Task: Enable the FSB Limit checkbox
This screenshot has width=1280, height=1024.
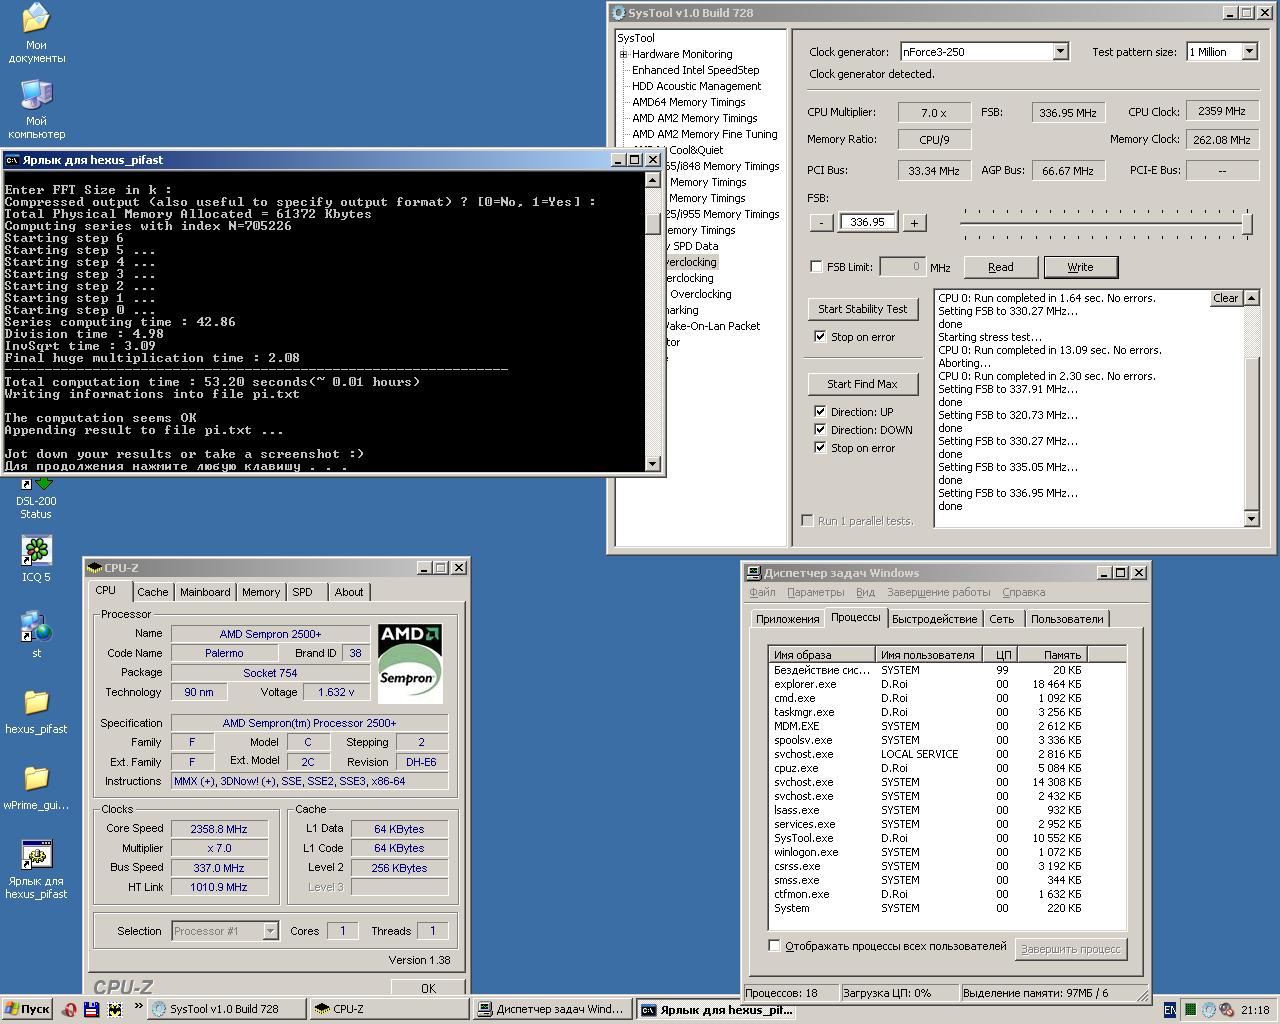Action: (x=816, y=267)
